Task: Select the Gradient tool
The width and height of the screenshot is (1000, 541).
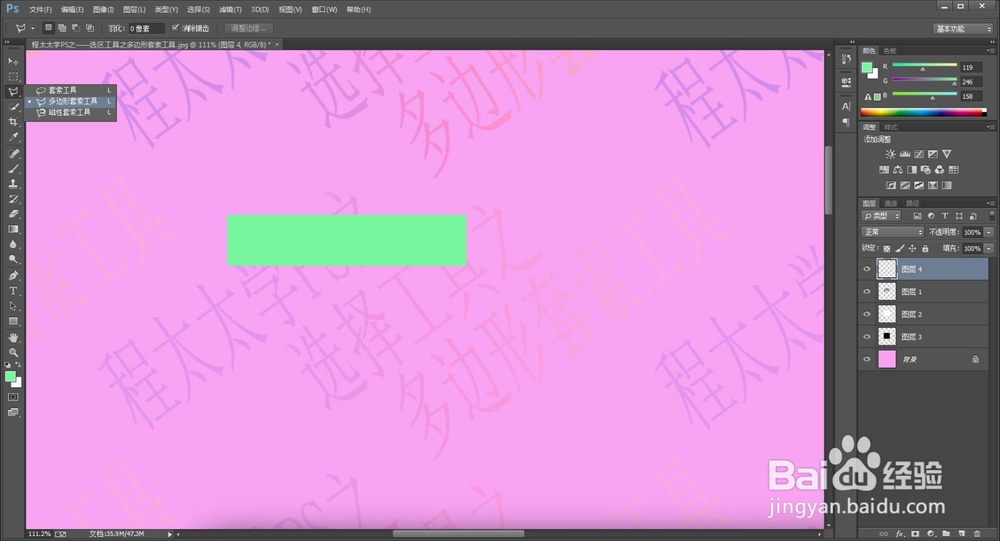Action: click(x=13, y=230)
